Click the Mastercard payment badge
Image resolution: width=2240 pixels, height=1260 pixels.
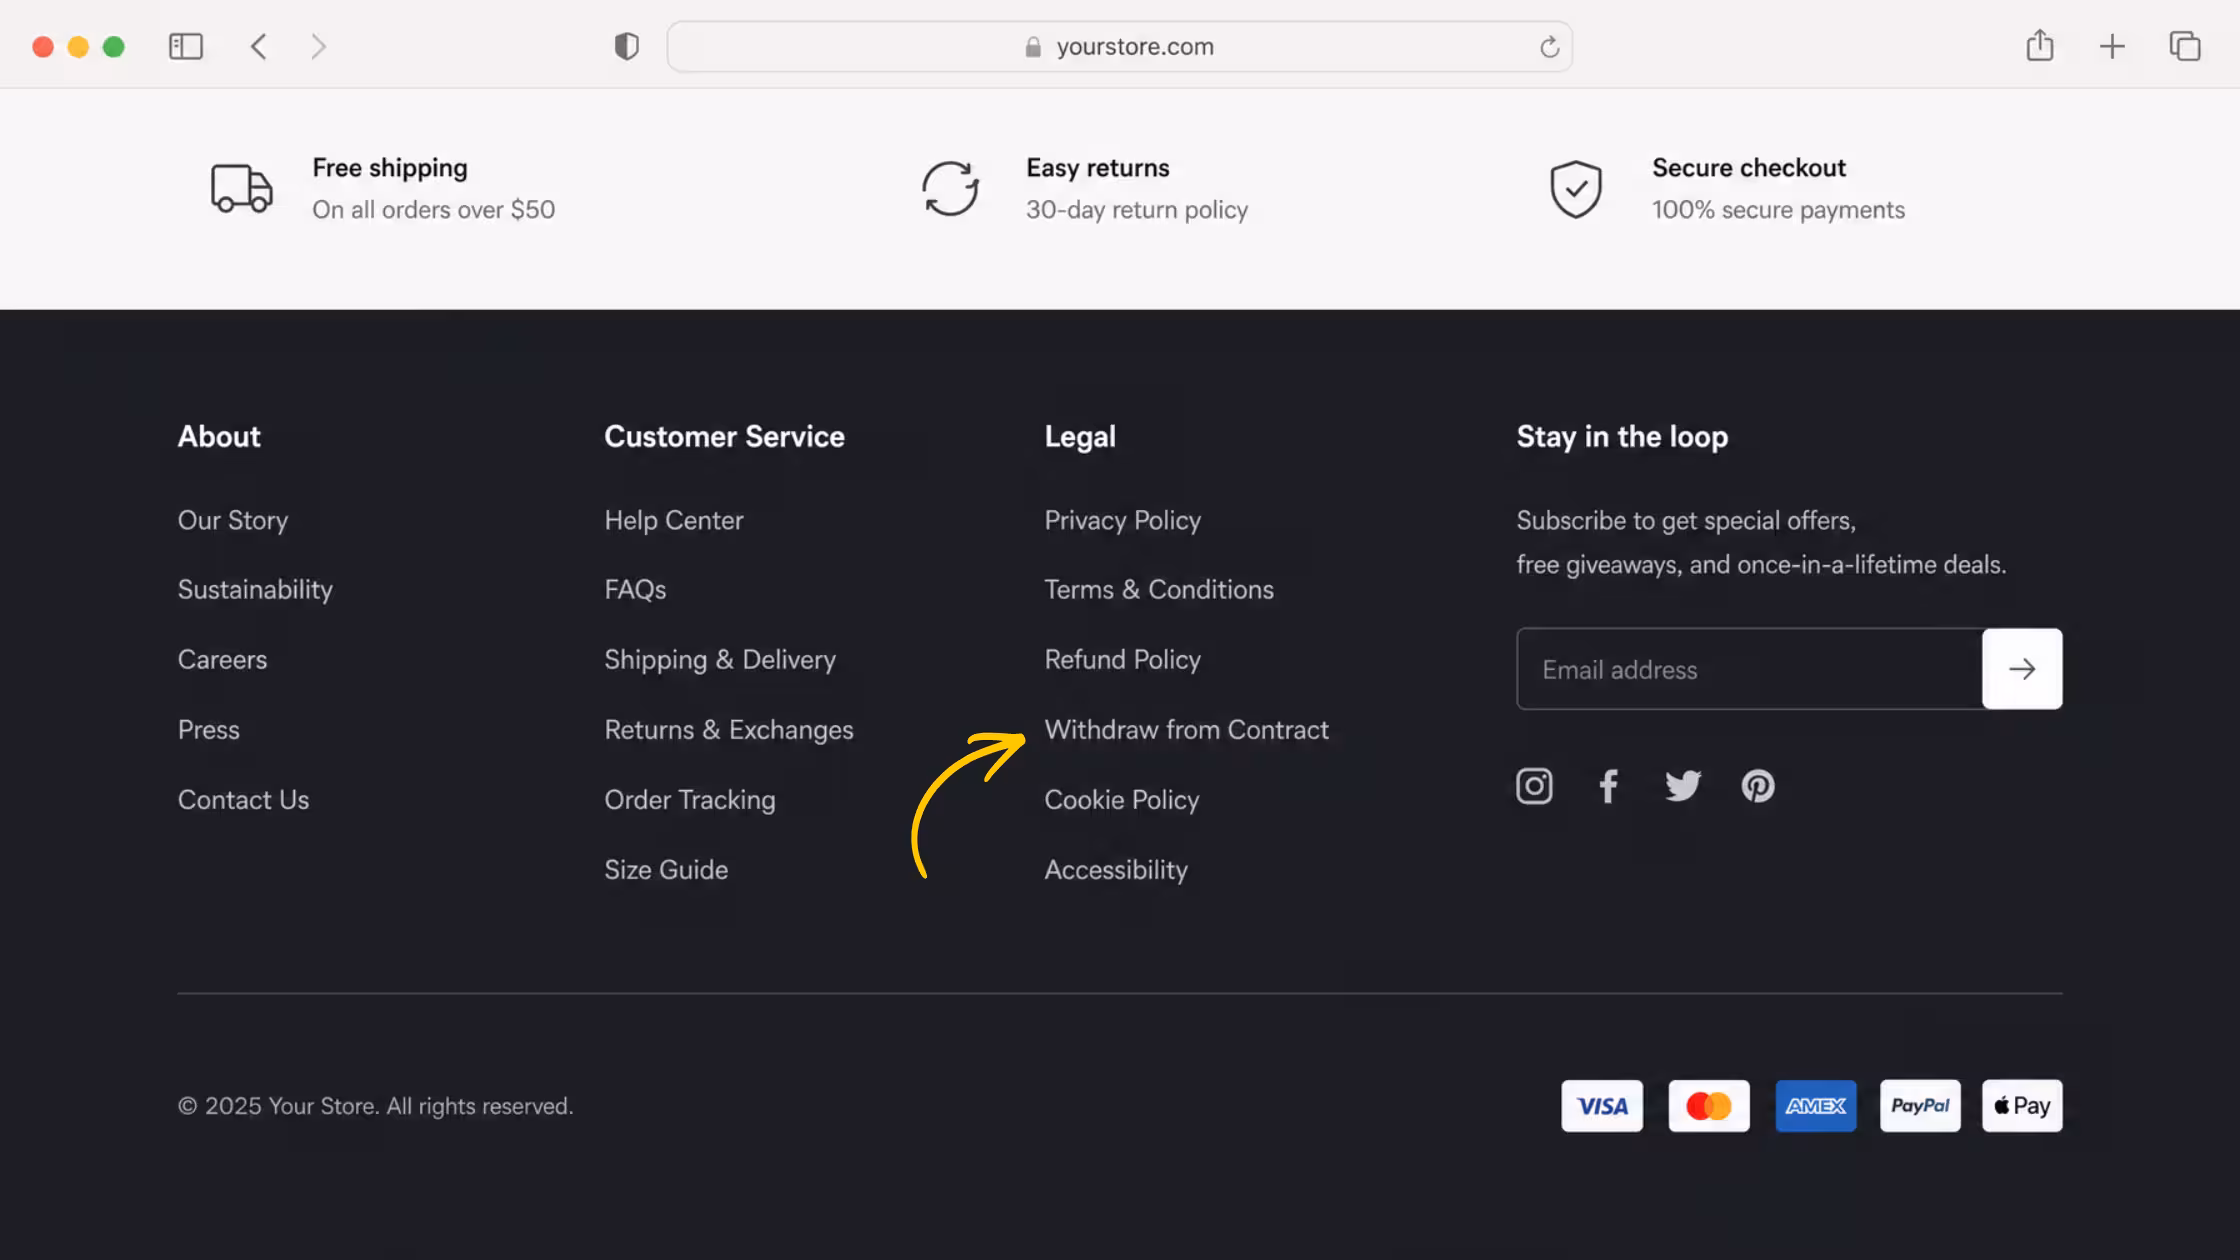[1709, 1106]
